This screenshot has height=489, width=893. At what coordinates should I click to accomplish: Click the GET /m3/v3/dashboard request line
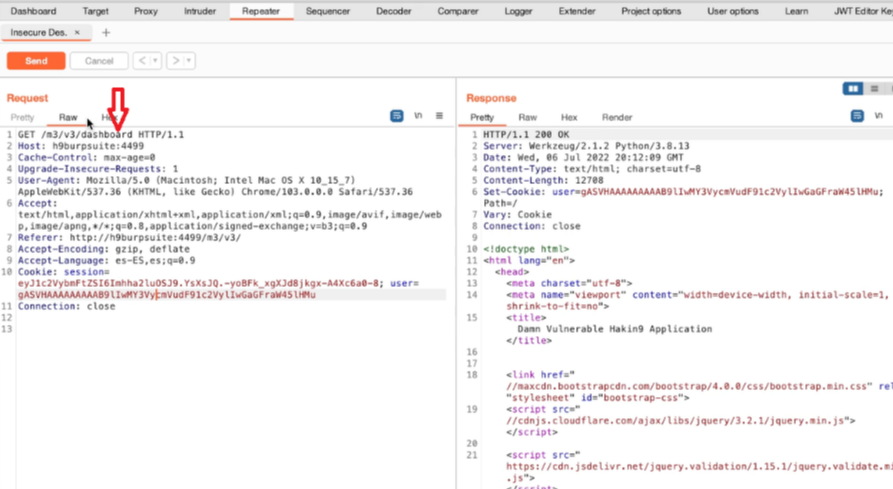(101, 135)
